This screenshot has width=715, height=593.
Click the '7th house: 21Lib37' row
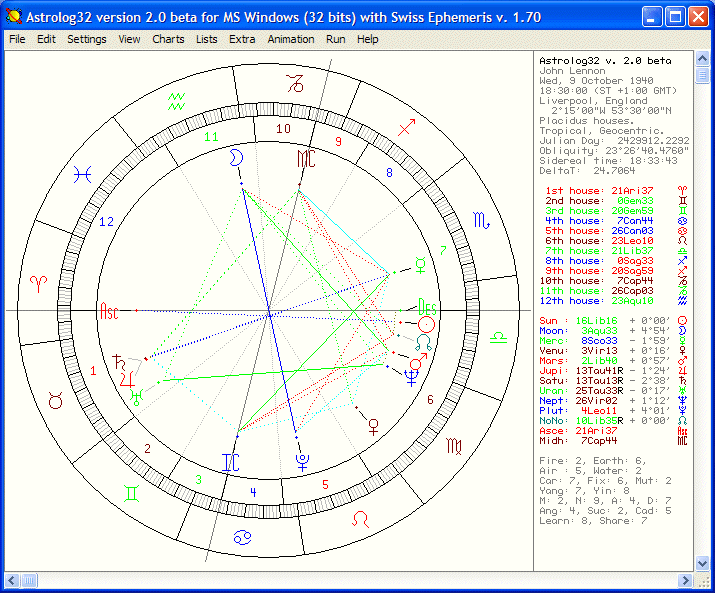[x=616, y=250]
